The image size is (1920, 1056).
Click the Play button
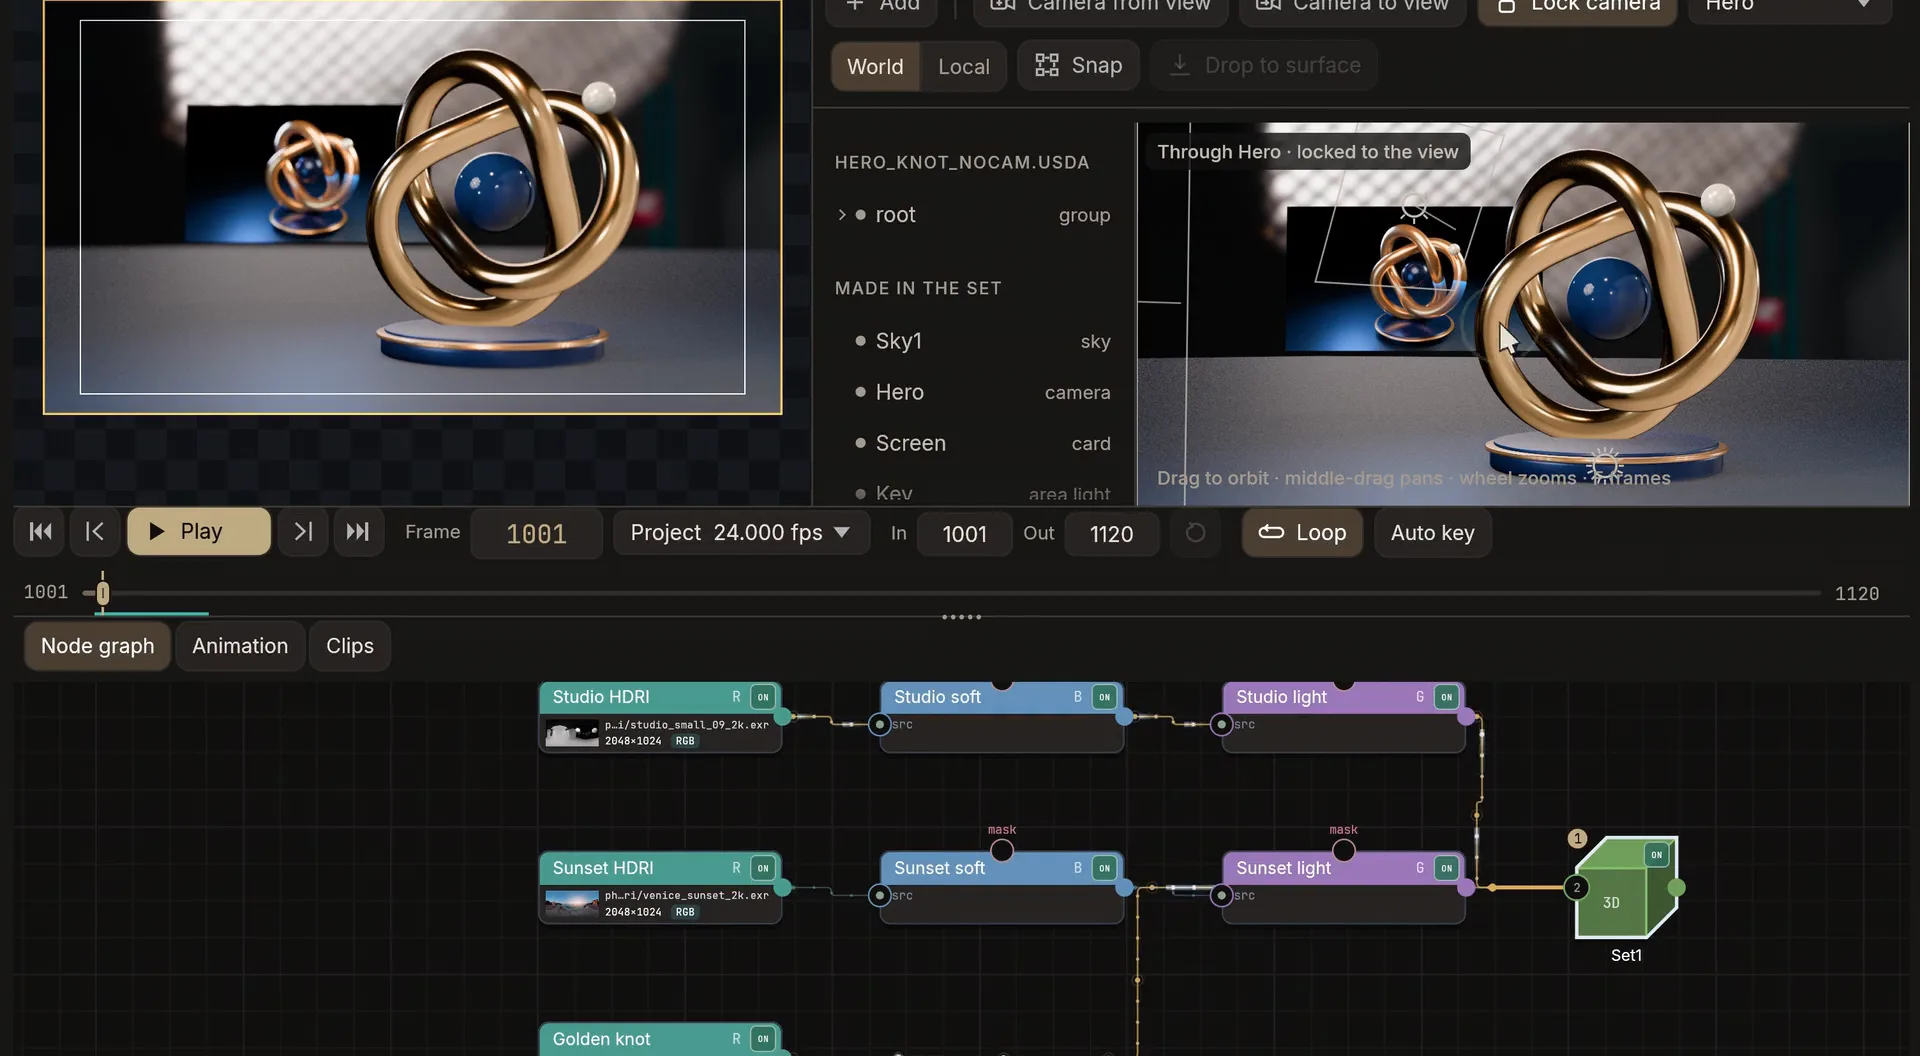199,532
